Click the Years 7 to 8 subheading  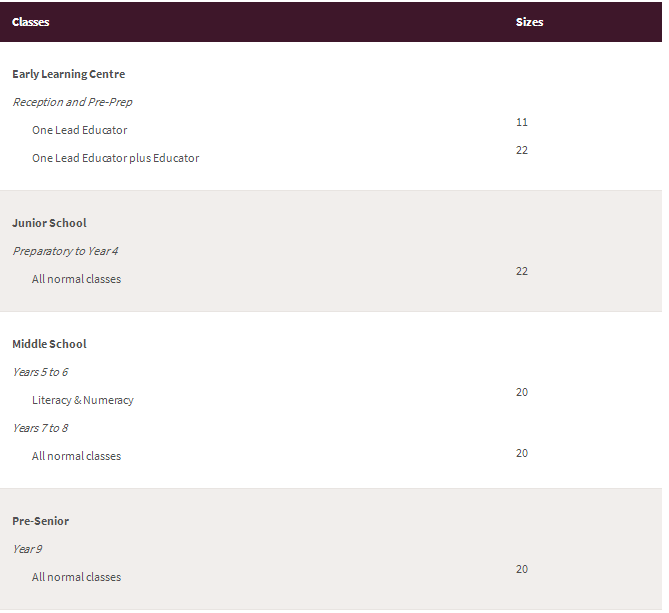tap(40, 428)
